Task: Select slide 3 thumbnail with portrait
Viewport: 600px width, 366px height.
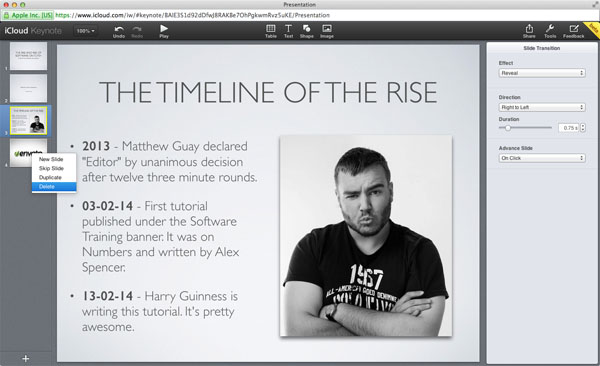Action: (29, 121)
